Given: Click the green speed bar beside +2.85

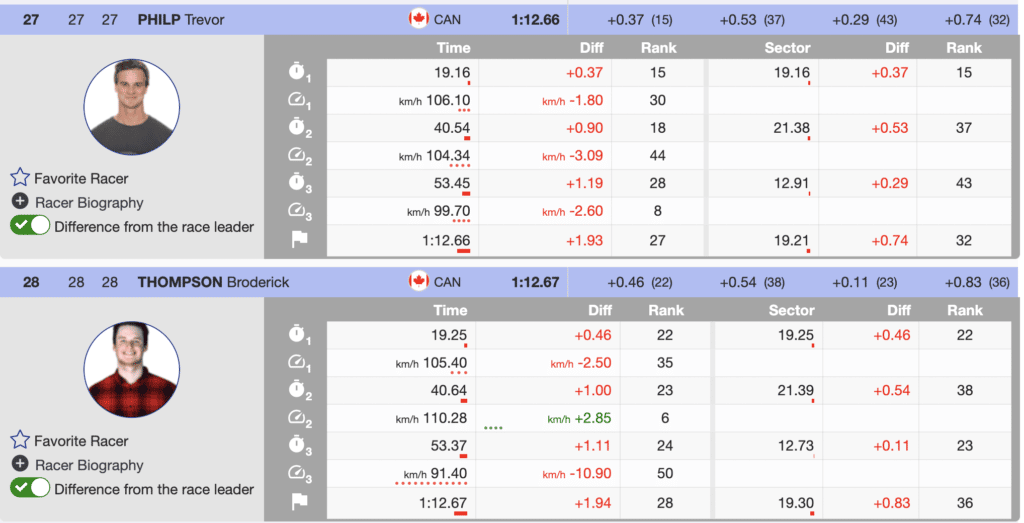Looking at the screenshot, I should 493,427.
